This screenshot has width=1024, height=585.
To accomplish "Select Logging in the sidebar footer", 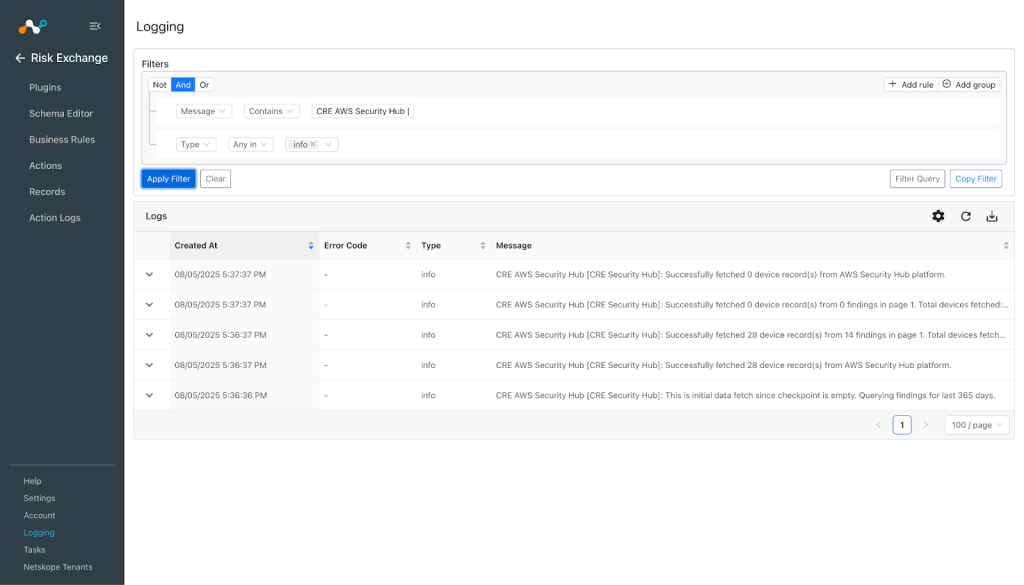I will coord(39,533).
